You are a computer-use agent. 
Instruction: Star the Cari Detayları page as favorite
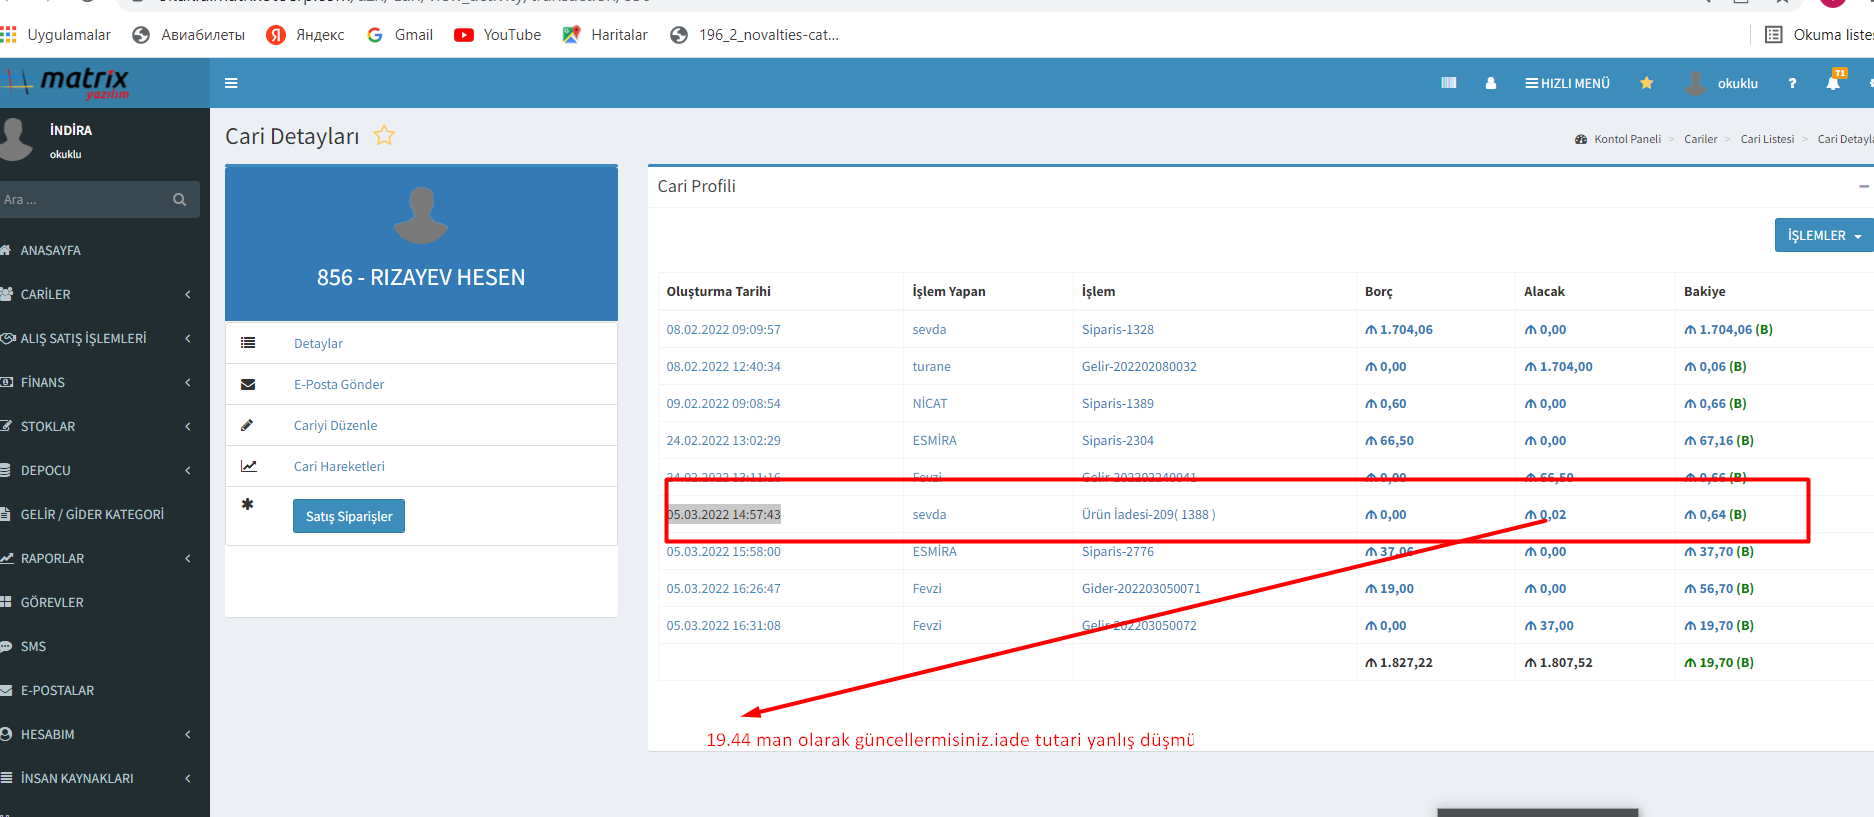point(384,136)
